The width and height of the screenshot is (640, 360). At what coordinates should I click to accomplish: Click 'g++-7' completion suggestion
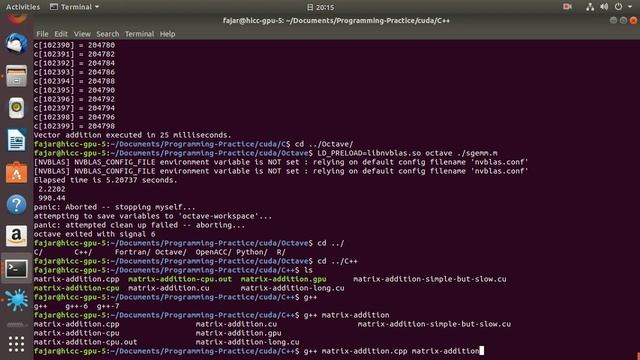tap(108, 306)
